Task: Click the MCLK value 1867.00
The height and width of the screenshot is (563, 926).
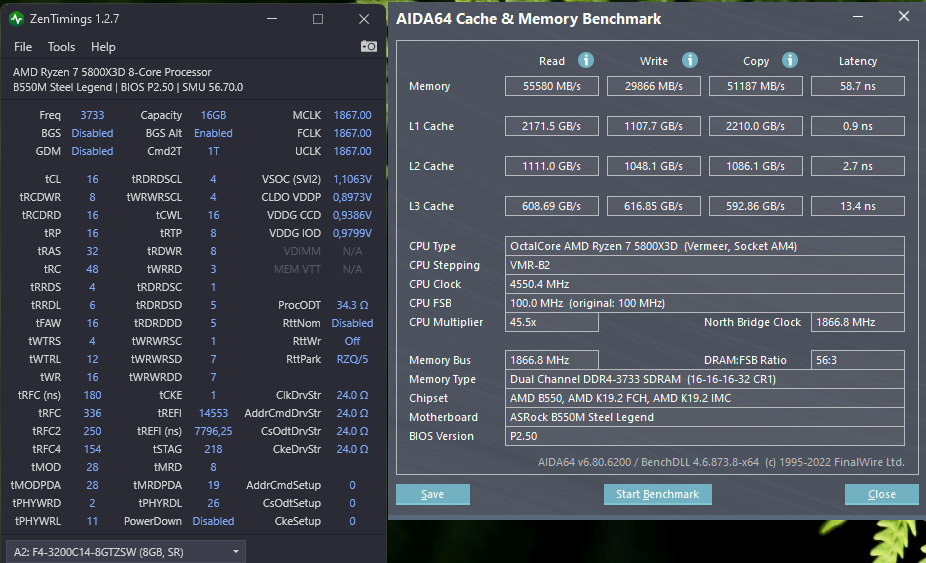Action: click(x=353, y=115)
